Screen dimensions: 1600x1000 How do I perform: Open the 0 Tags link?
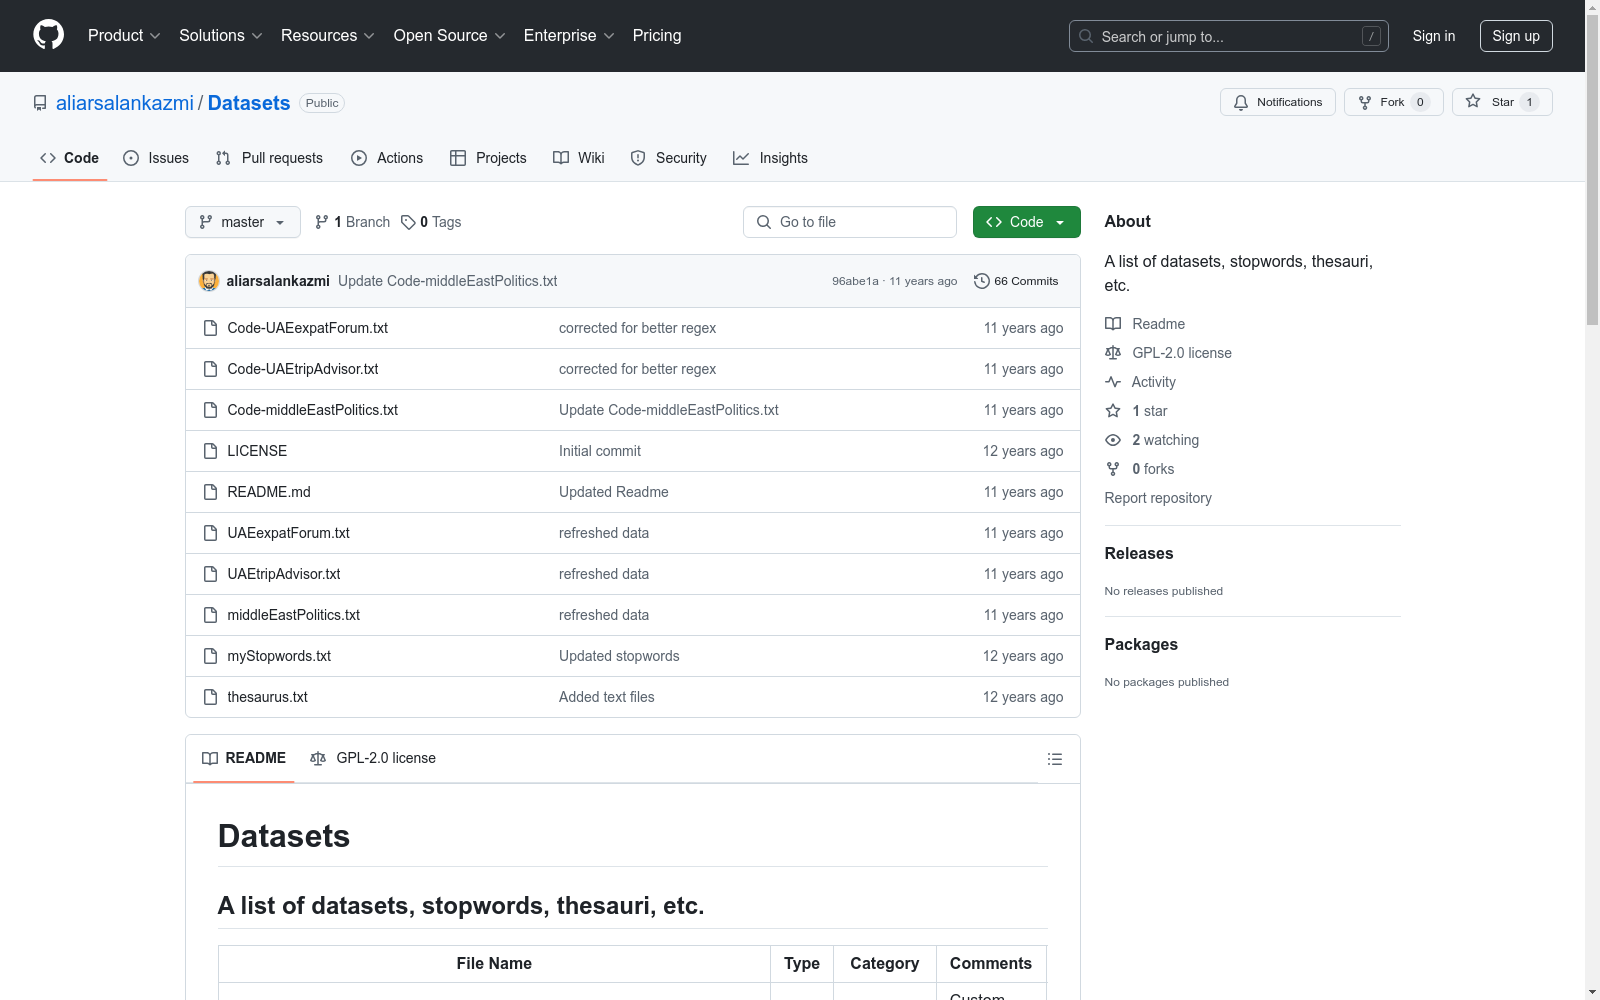tap(431, 222)
